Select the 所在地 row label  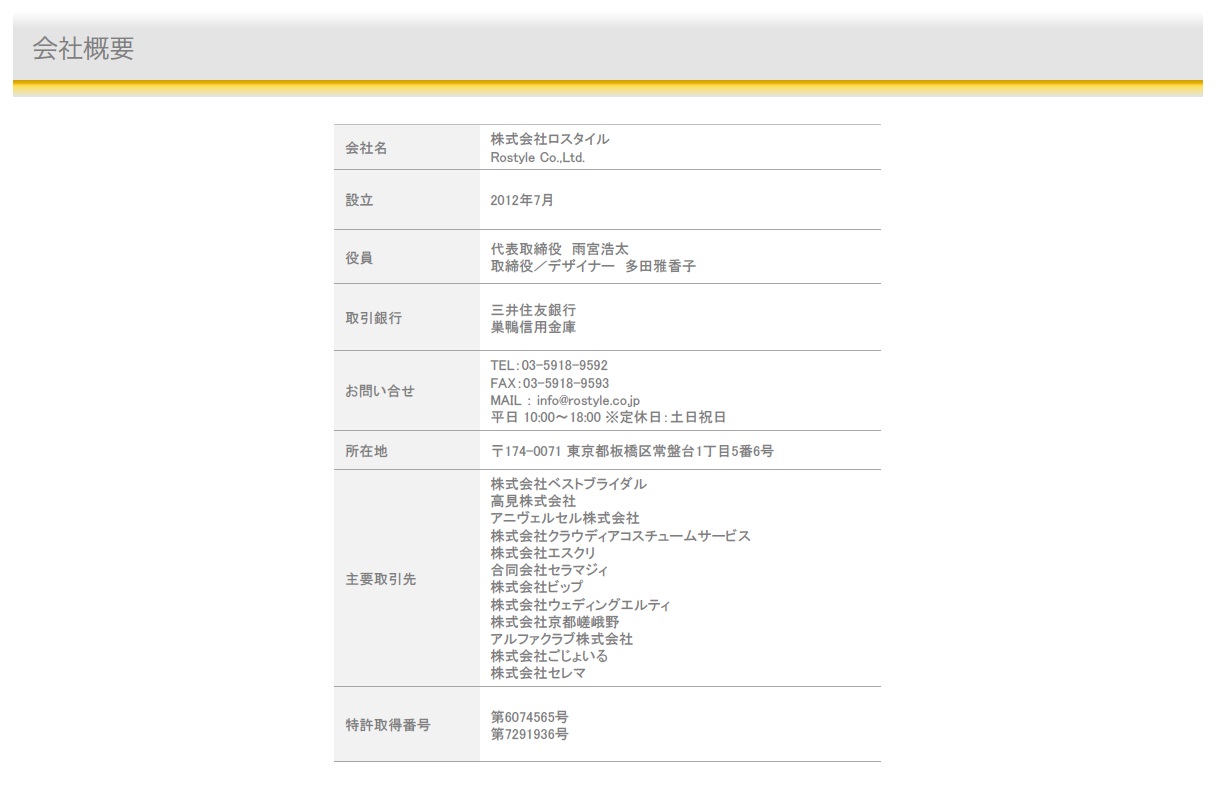point(366,451)
